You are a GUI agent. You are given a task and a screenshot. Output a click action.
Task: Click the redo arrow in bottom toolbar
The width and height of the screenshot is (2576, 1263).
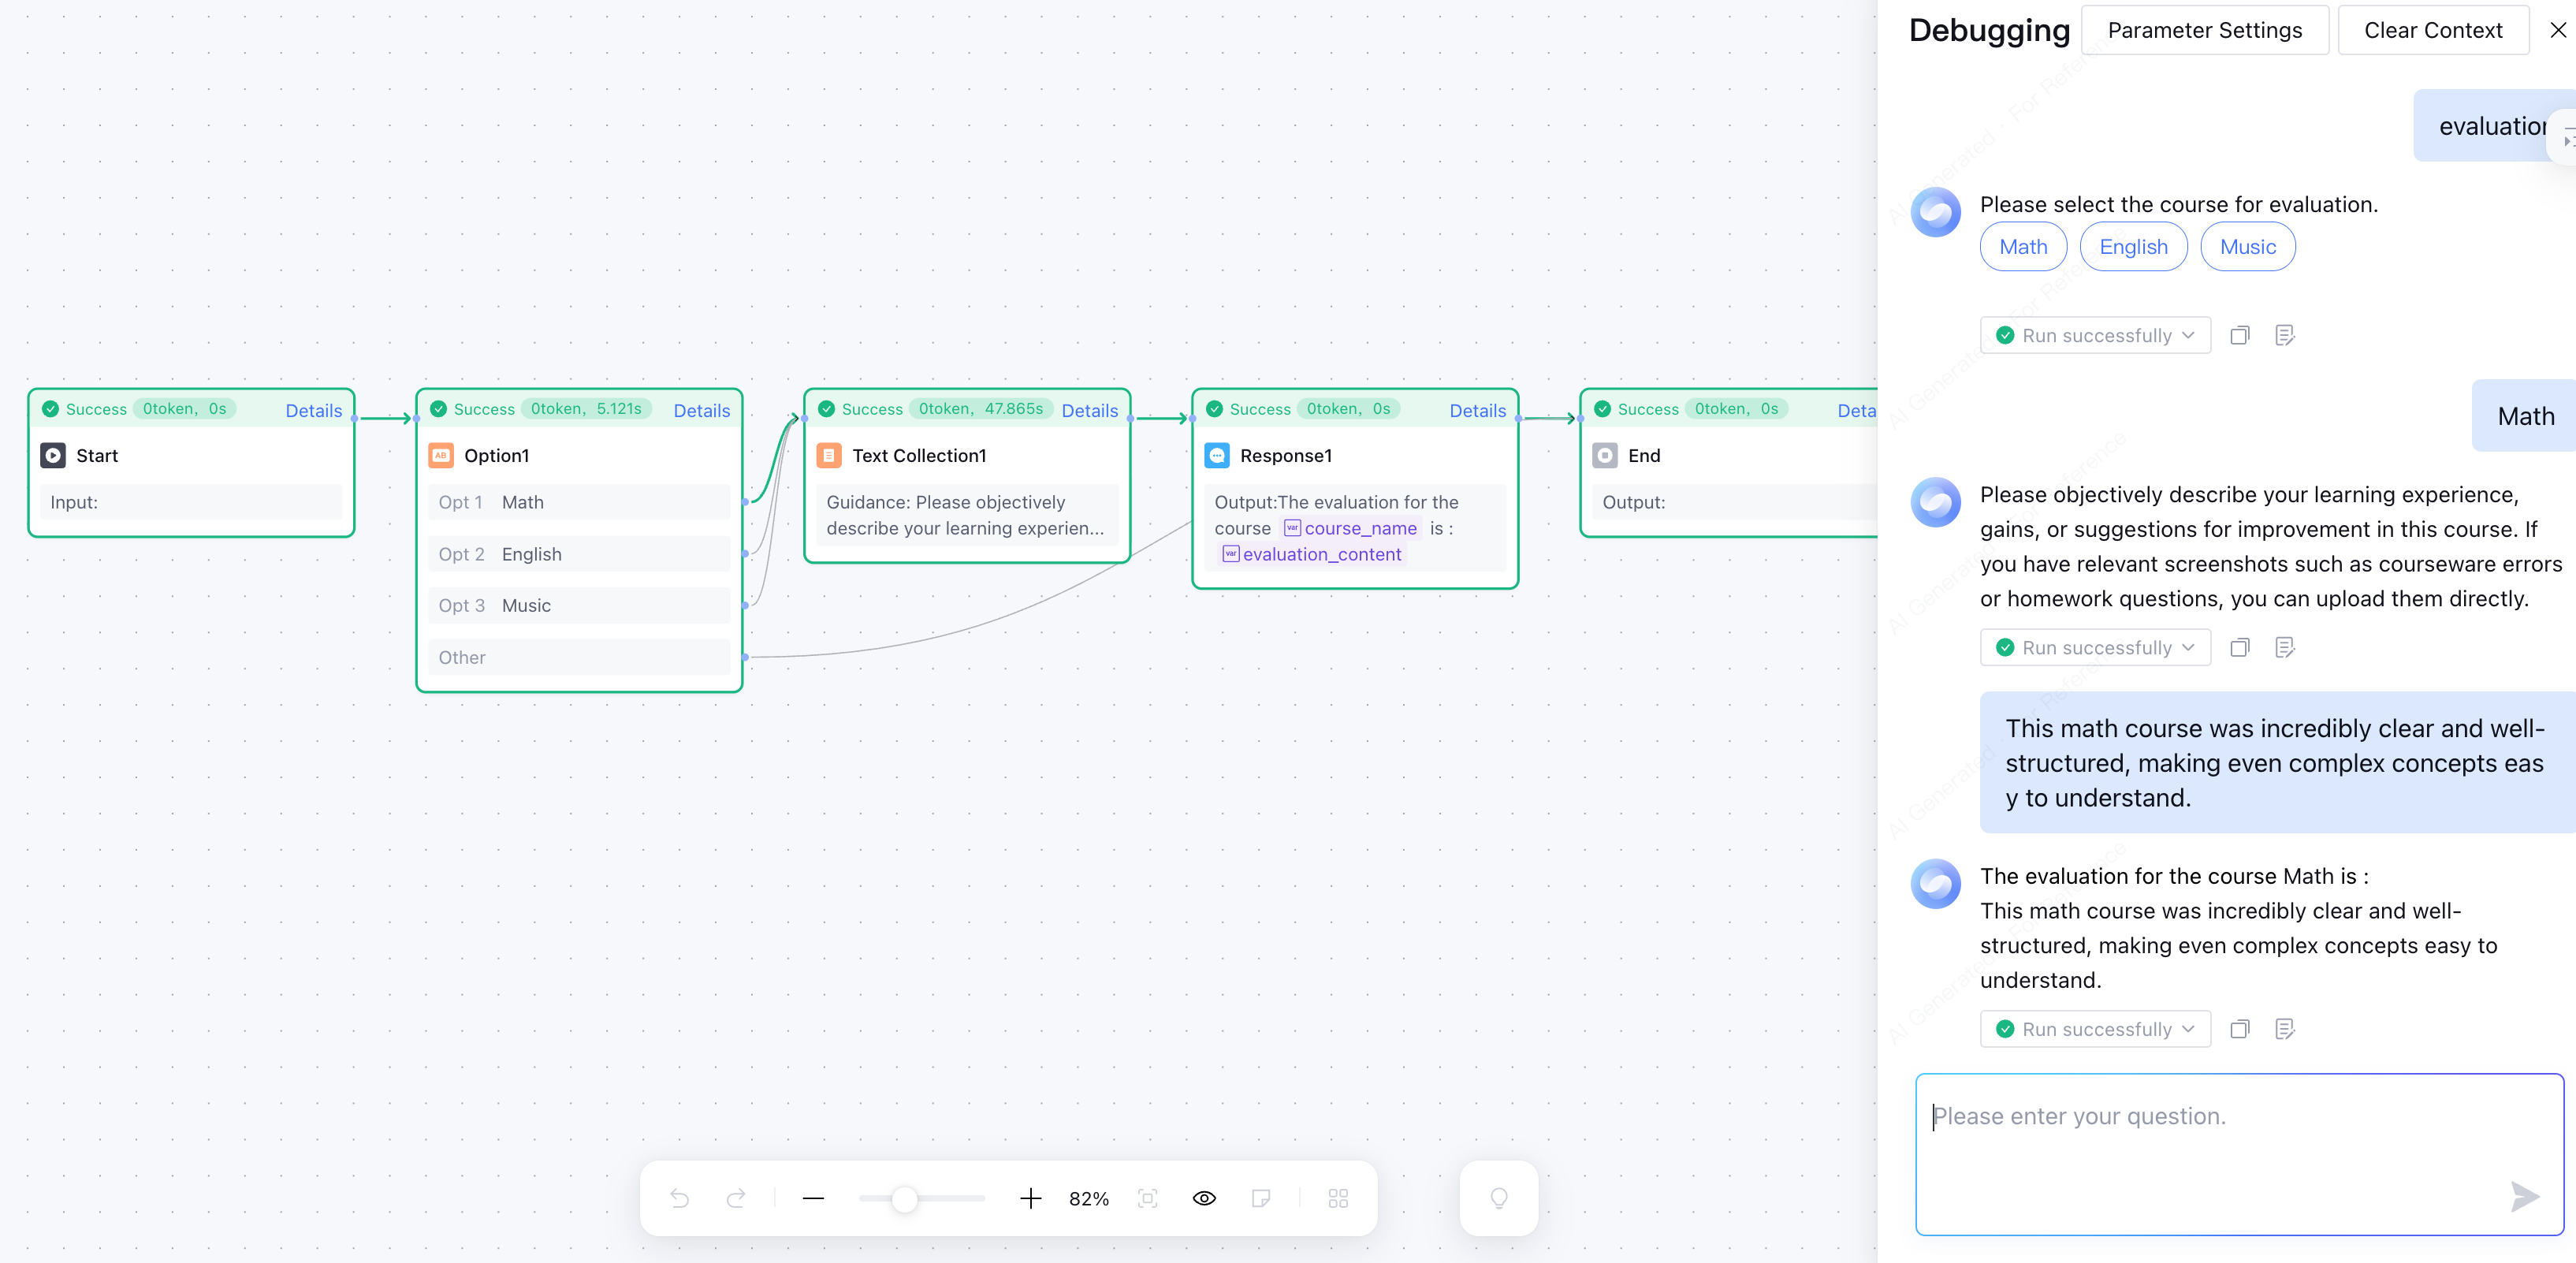coord(736,1198)
